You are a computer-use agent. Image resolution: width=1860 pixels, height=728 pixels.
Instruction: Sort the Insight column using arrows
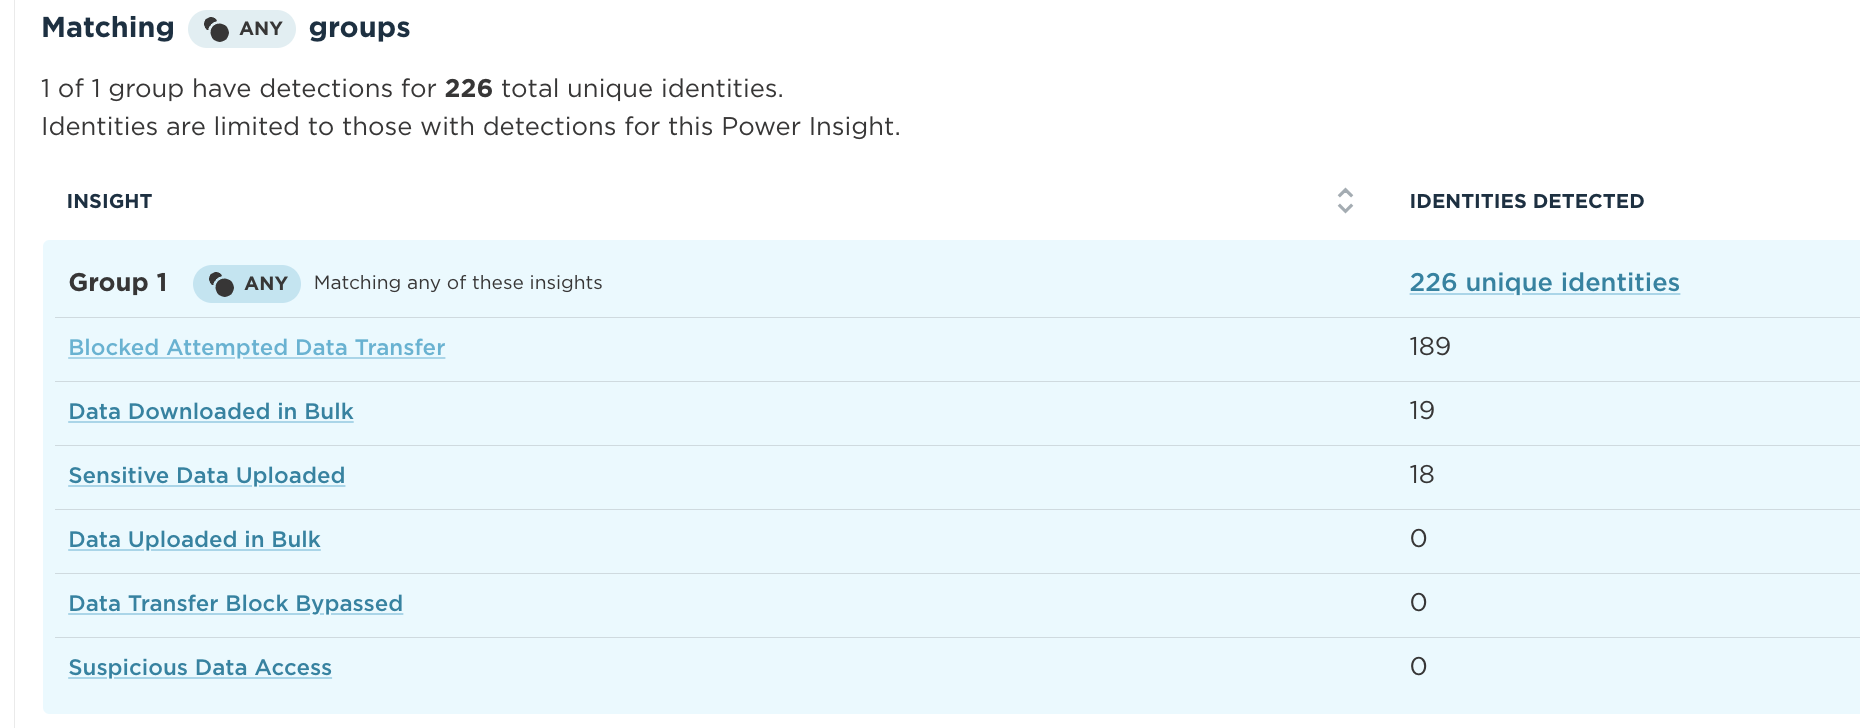click(x=1345, y=201)
